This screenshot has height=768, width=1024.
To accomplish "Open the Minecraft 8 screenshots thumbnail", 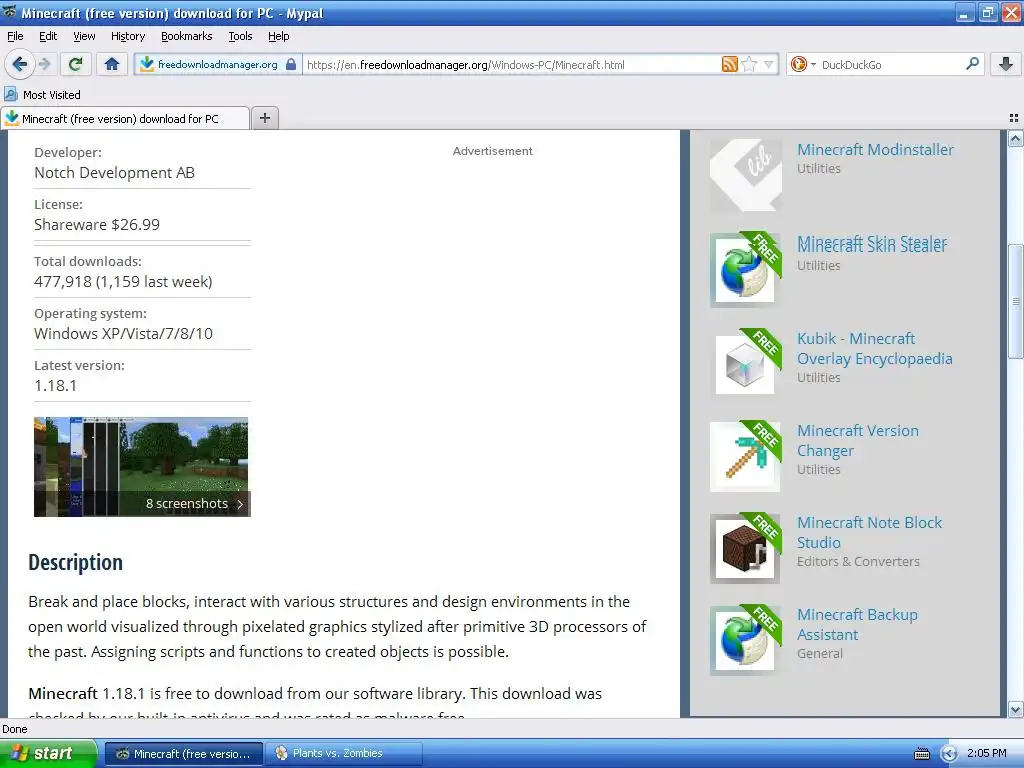I will (x=142, y=467).
